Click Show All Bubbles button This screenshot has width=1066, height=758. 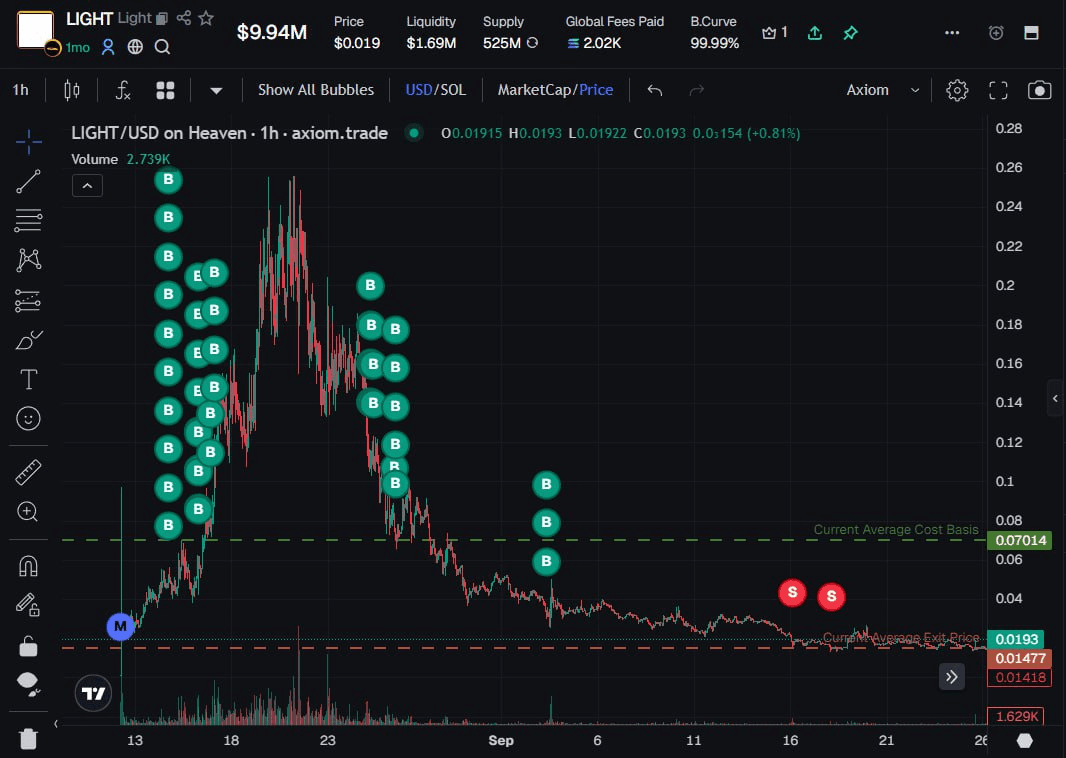point(316,90)
